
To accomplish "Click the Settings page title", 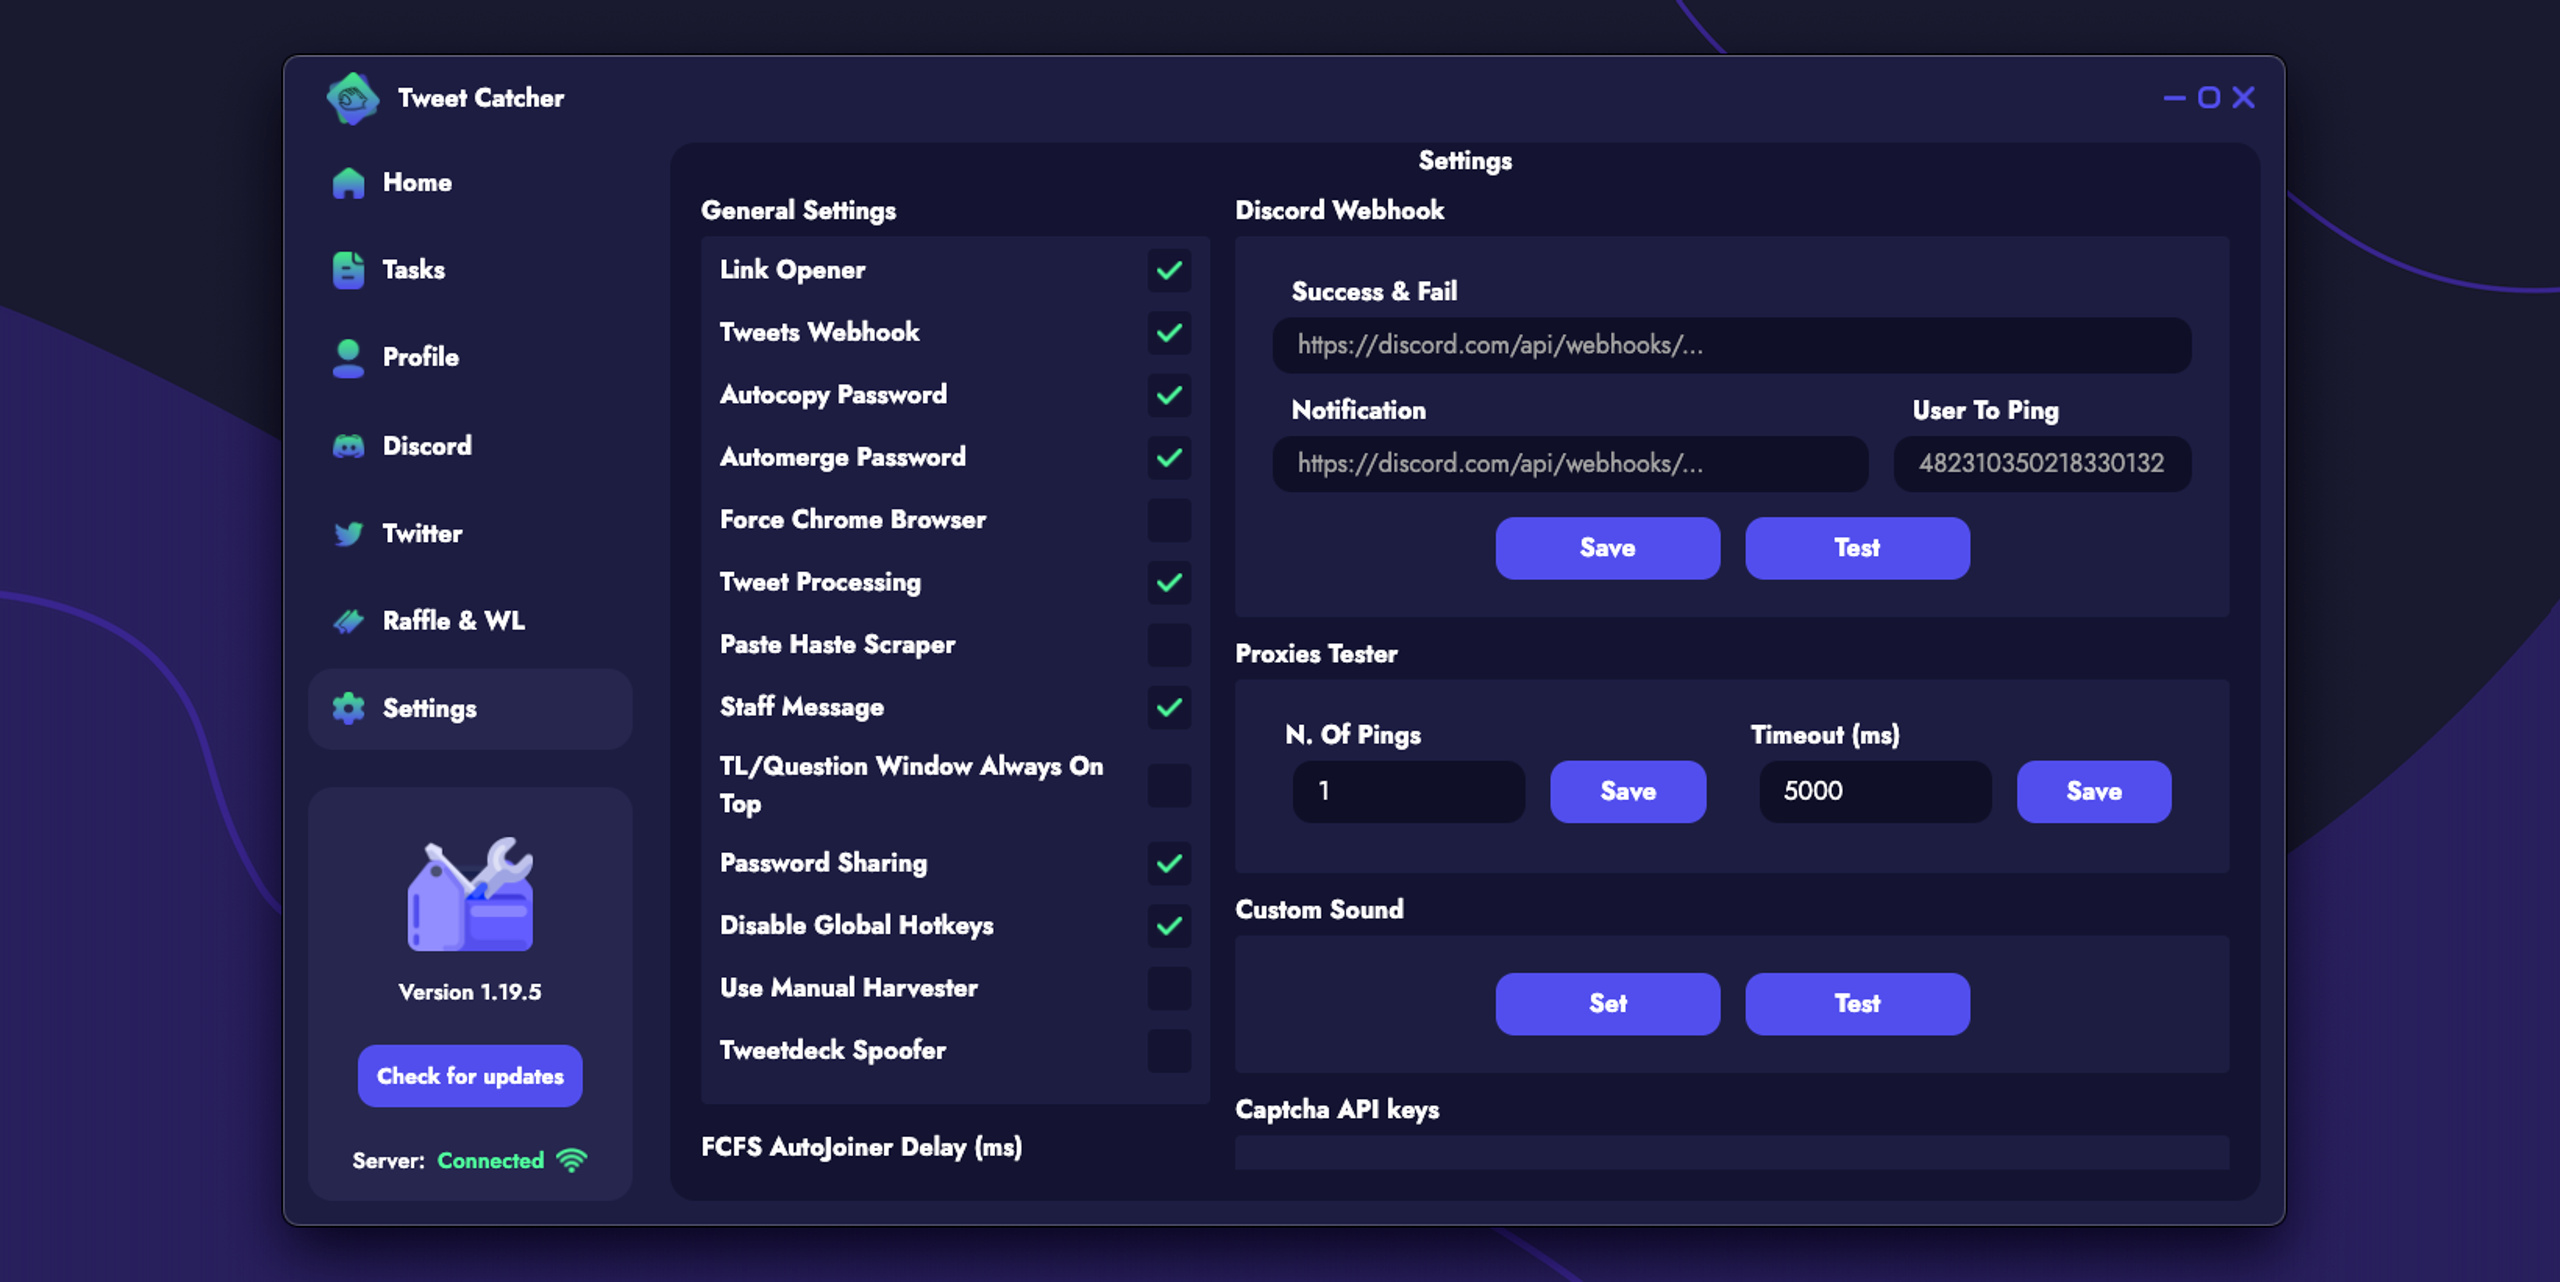I will point(1465,162).
